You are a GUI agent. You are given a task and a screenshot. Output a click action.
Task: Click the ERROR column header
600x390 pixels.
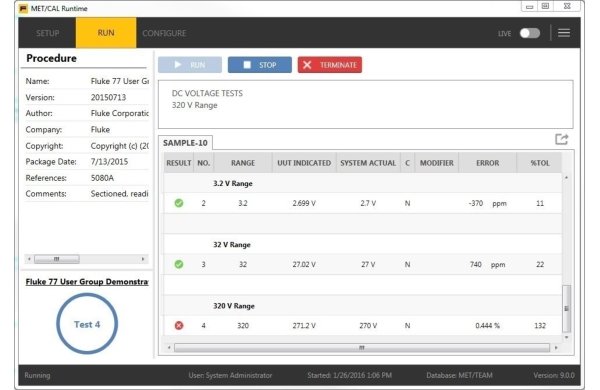[488, 163]
